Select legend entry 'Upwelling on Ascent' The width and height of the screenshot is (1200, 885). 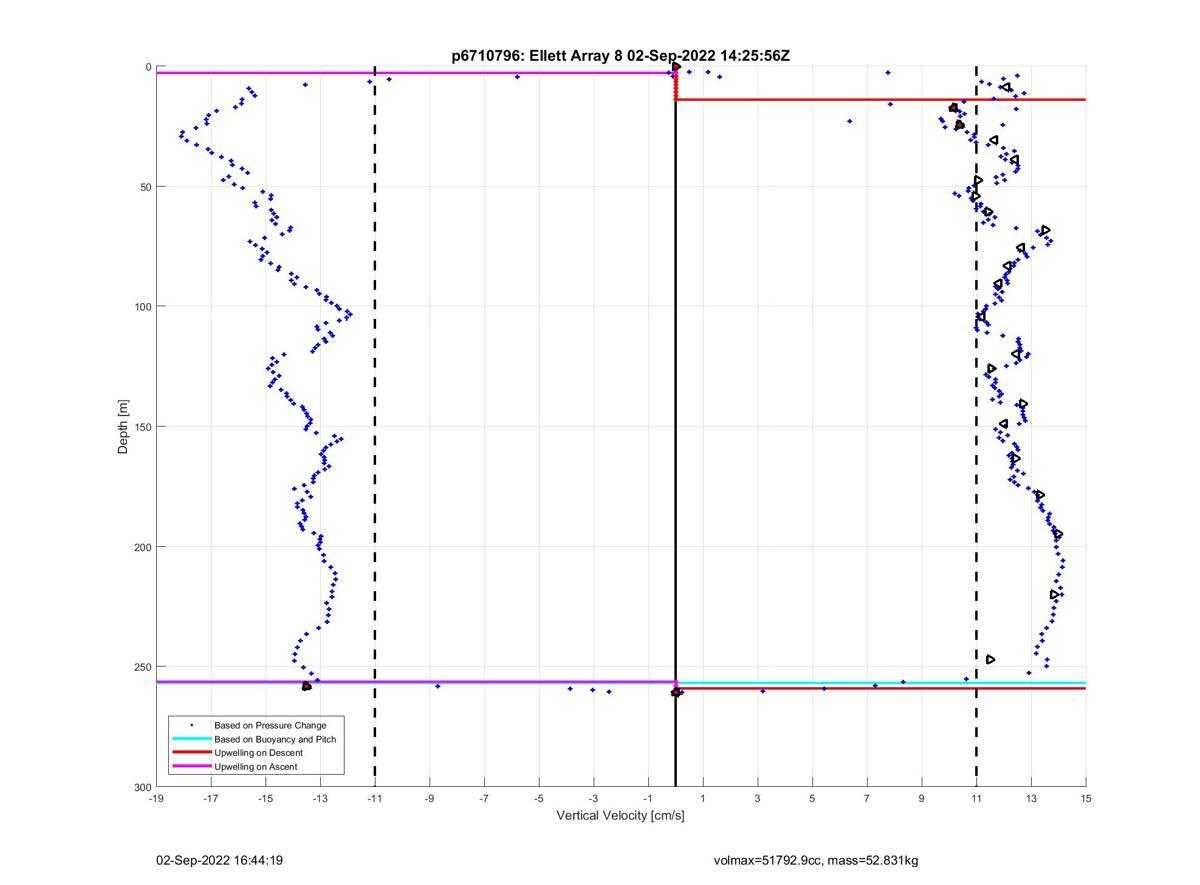(256, 767)
